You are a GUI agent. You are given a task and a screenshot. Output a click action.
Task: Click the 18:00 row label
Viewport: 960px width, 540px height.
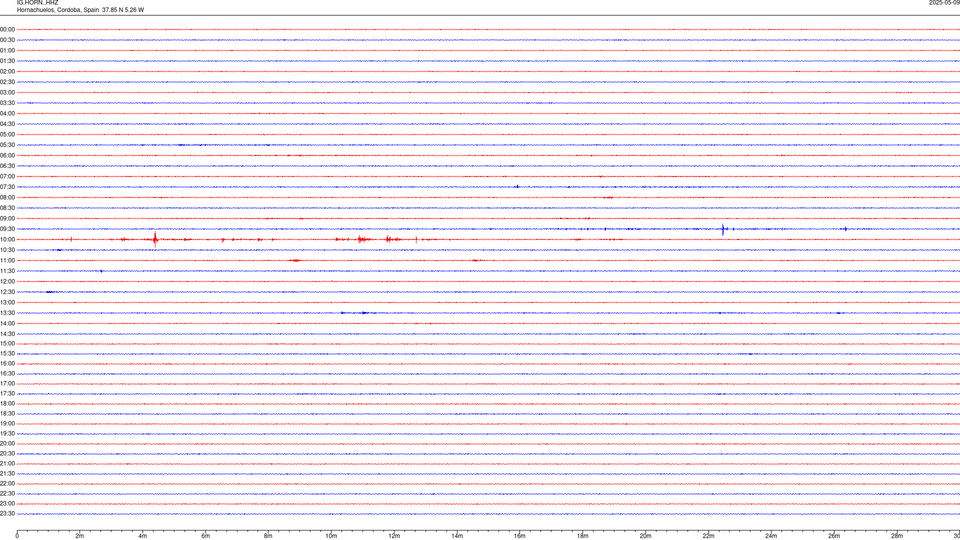tap(7, 403)
